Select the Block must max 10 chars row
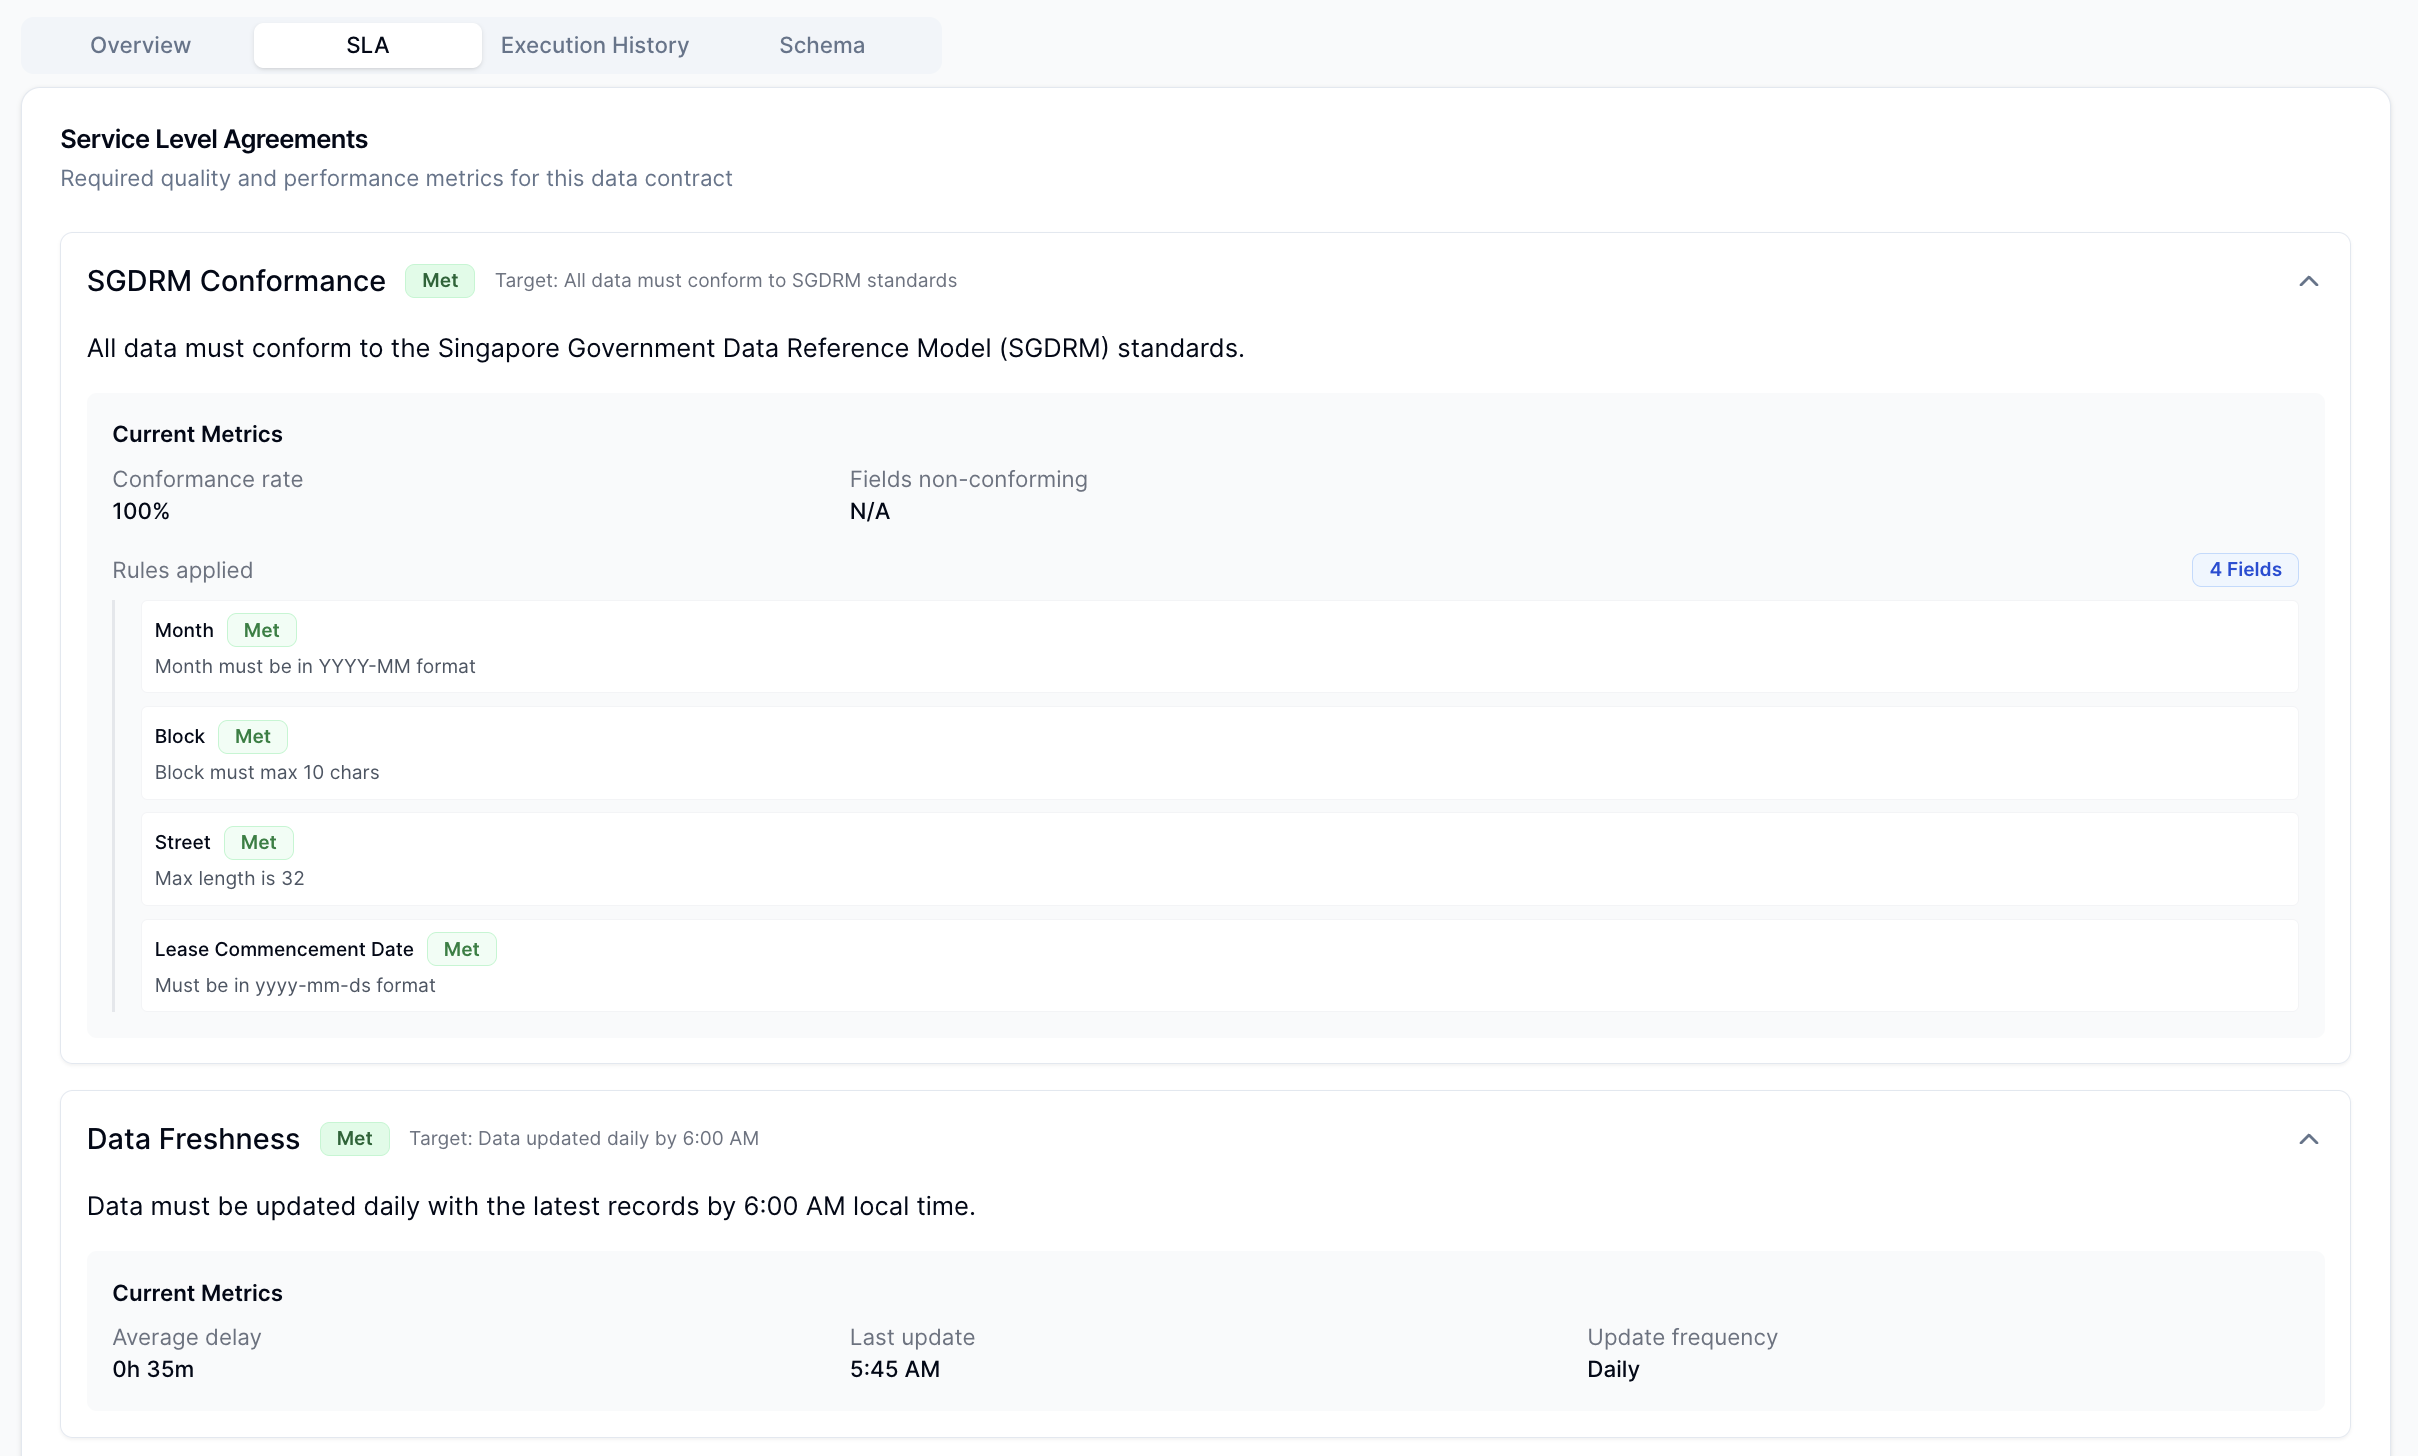The width and height of the screenshot is (2418, 1456). point(1218,754)
